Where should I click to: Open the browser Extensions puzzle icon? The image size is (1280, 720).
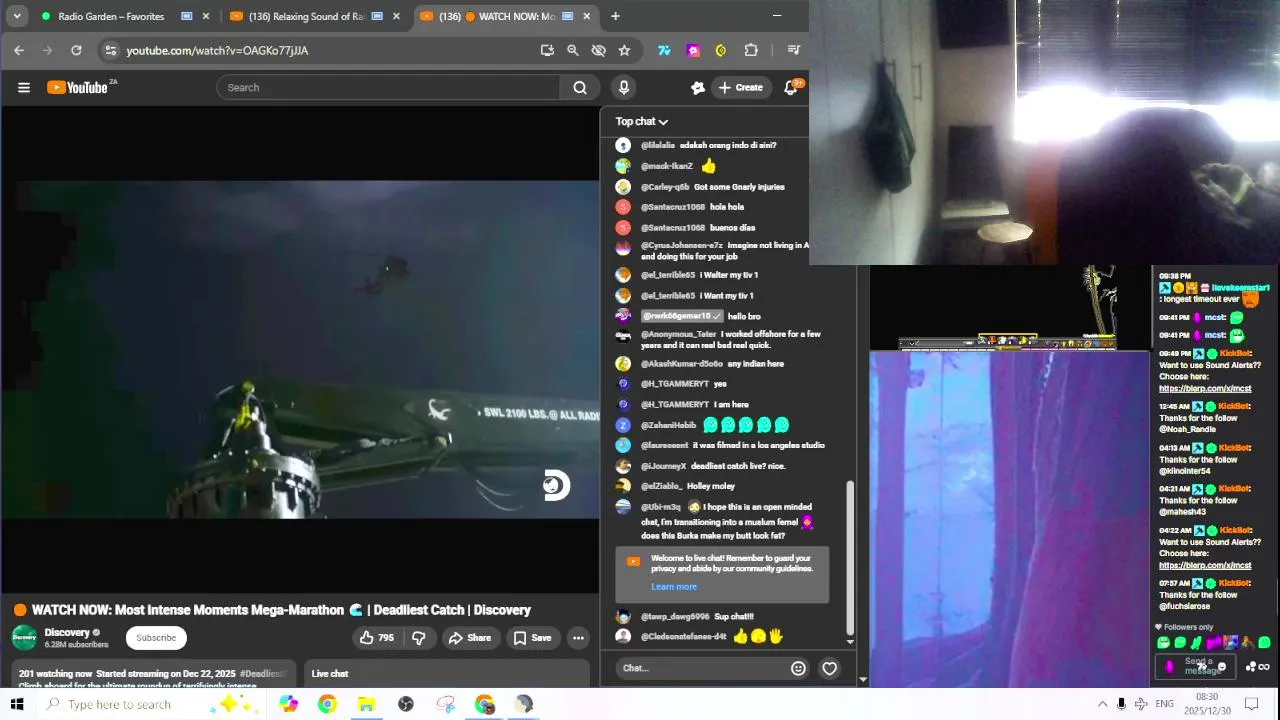pos(751,50)
